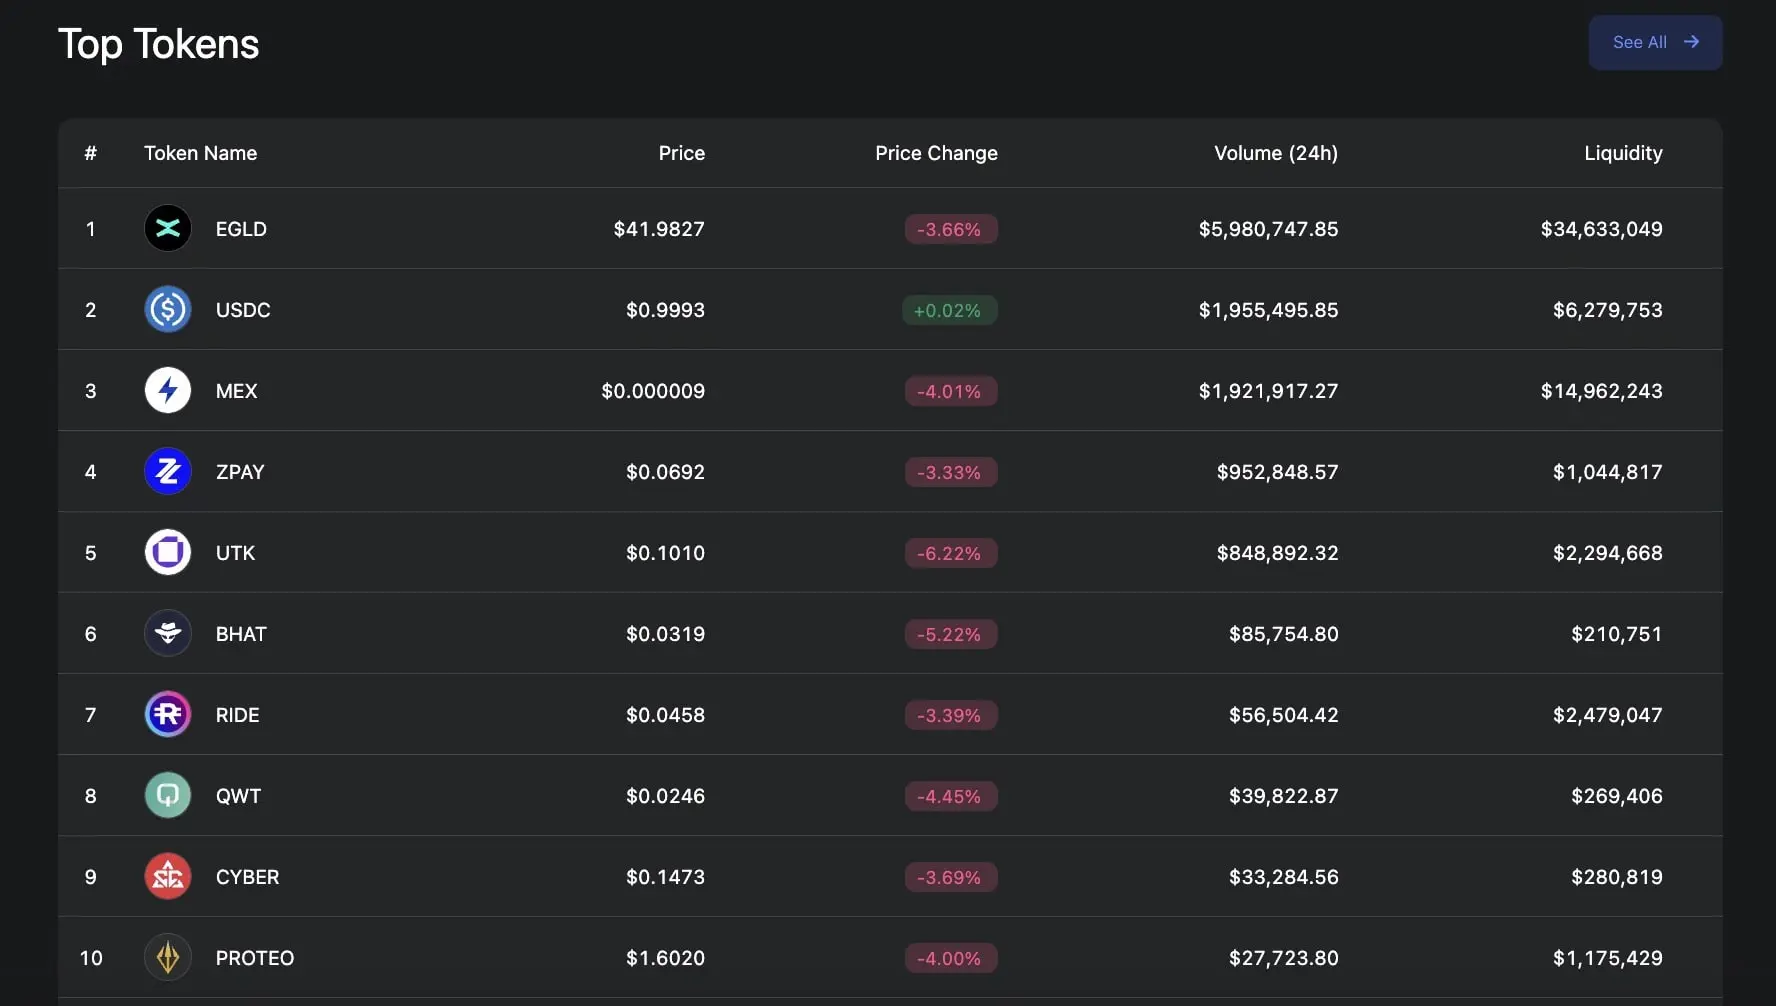Click the $1,175,429 liquidity value
This screenshot has height=1006, width=1776.
point(1607,958)
